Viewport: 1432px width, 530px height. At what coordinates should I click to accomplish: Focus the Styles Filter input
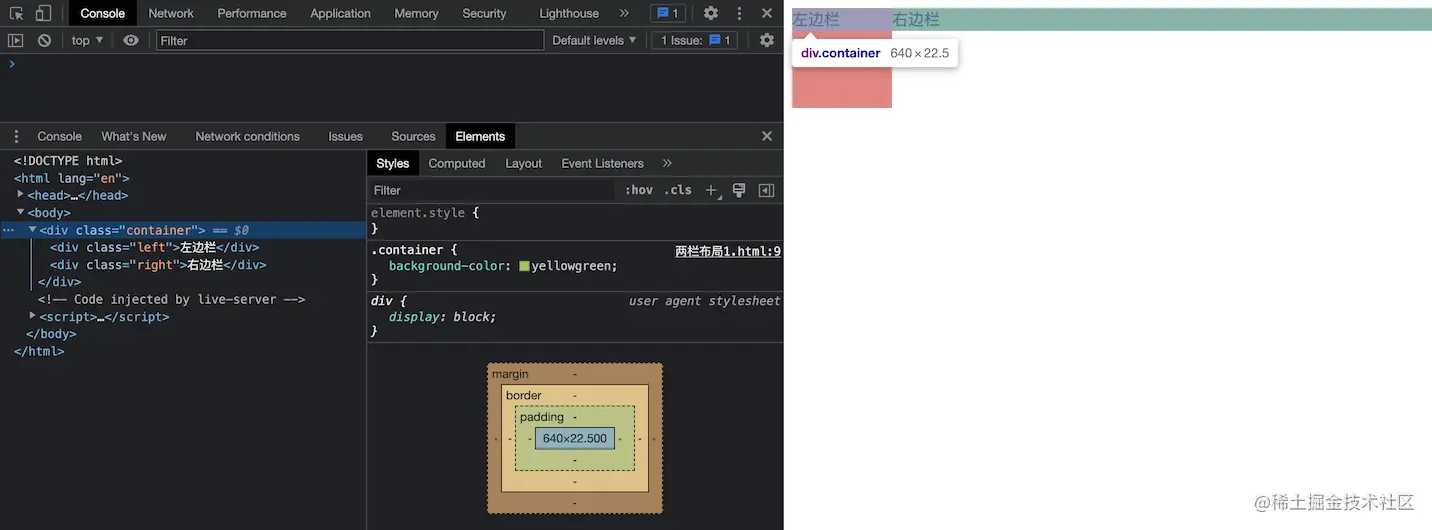point(492,190)
